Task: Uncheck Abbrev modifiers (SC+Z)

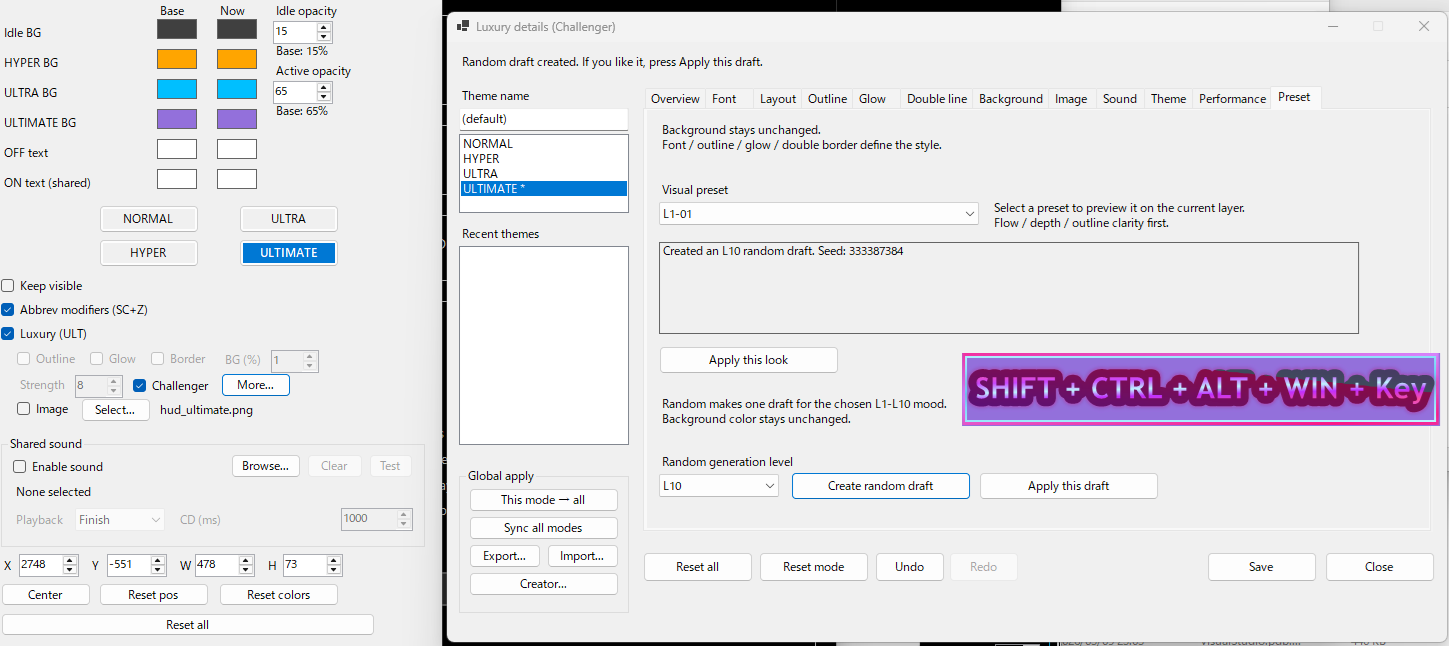Action: (x=8, y=310)
